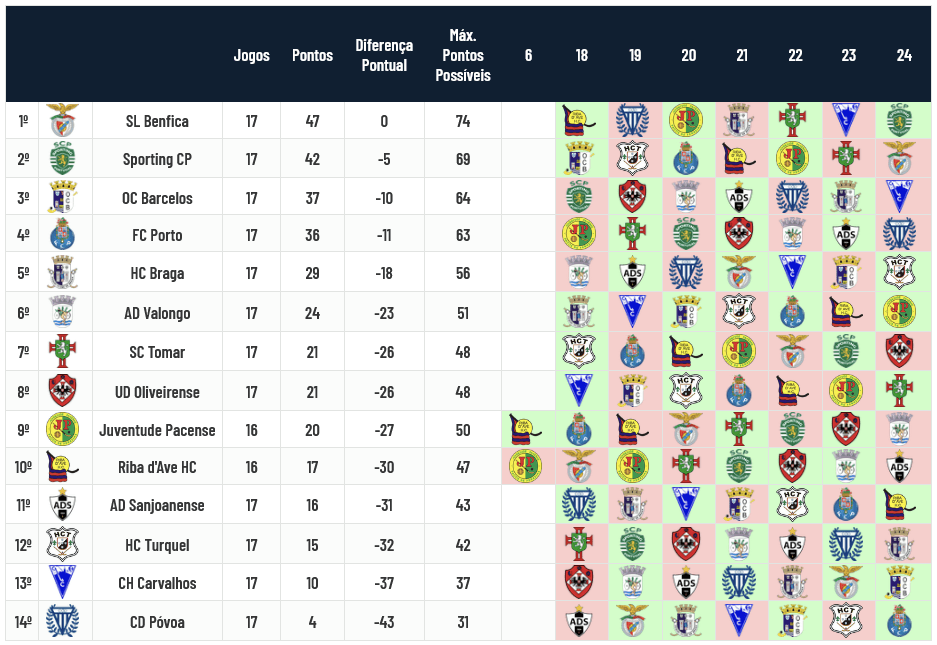Click CH Carvalhos crest in the 13º row
The height and width of the screenshot is (645, 937).
65,583
